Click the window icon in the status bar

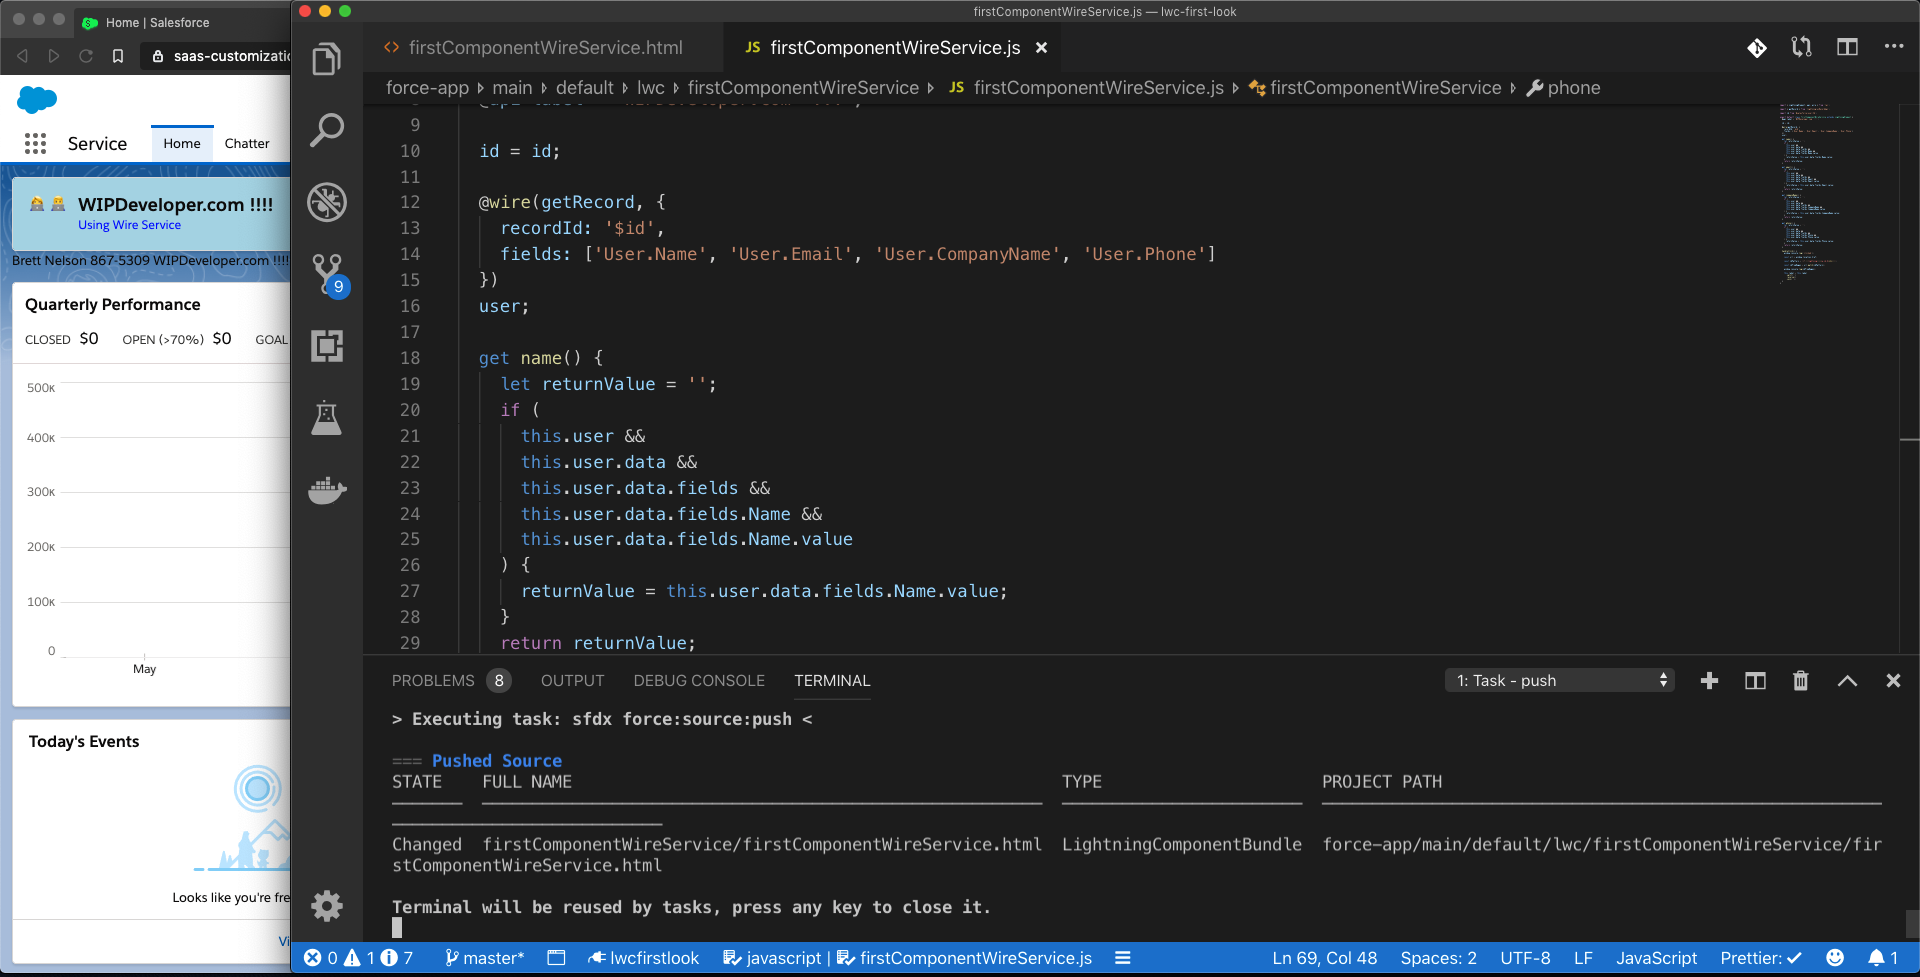pyautogui.click(x=556, y=958)
